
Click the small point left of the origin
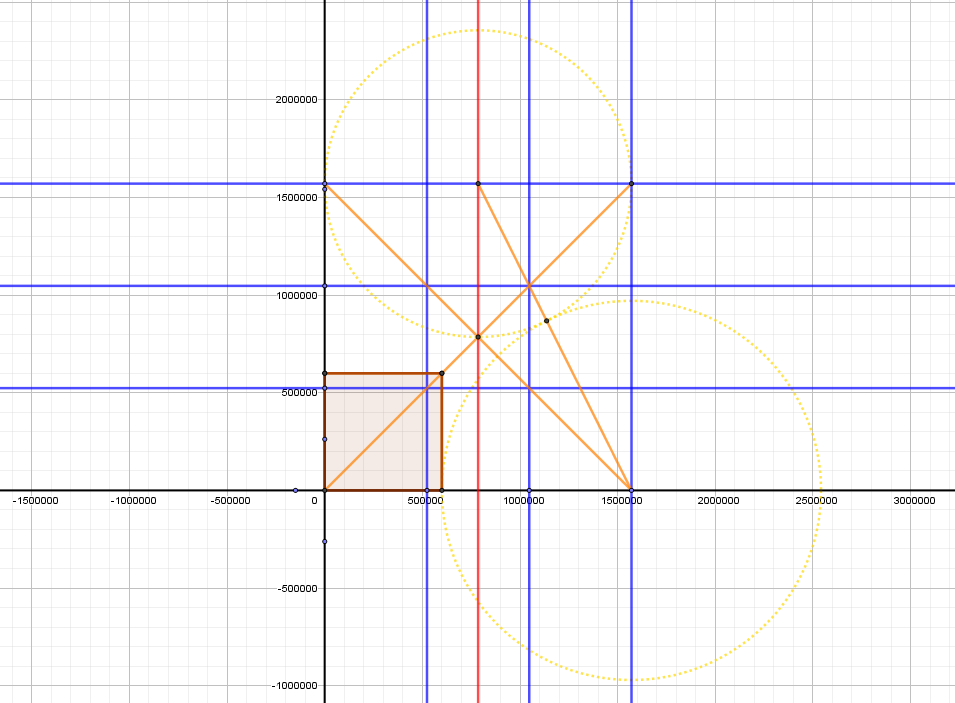tap(295, 490)
